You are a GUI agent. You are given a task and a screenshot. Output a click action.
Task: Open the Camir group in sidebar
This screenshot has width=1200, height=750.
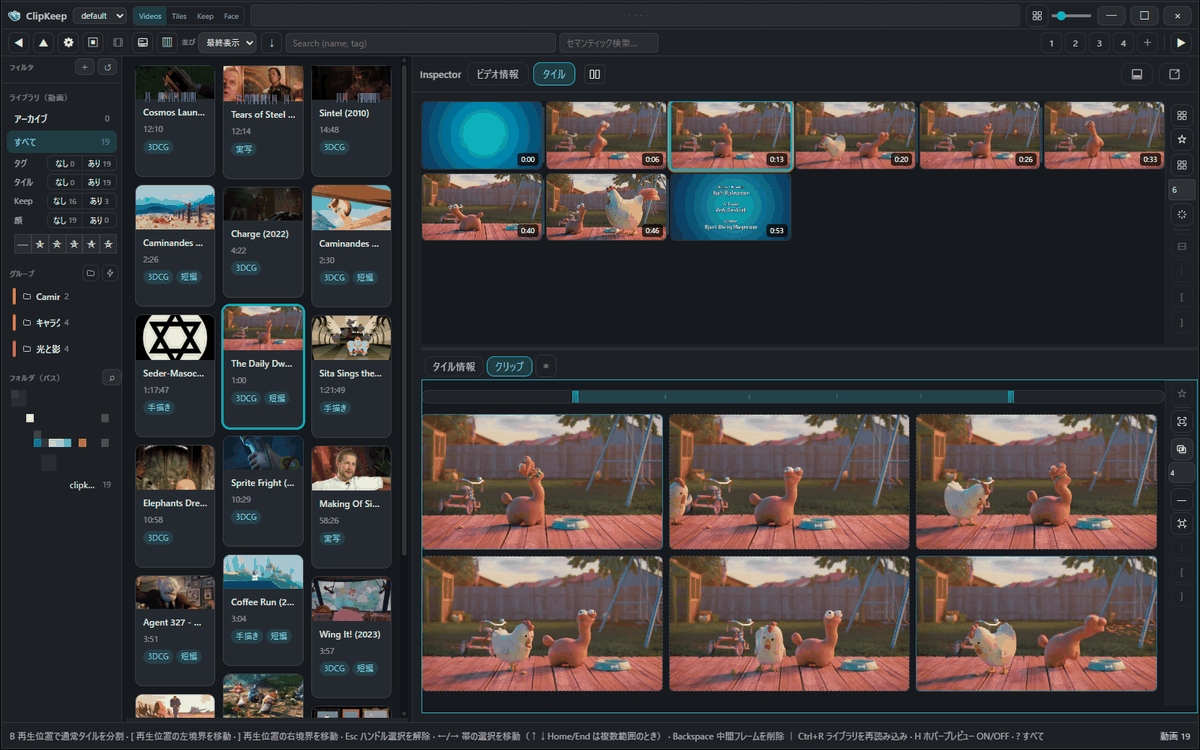click(60, 297)
